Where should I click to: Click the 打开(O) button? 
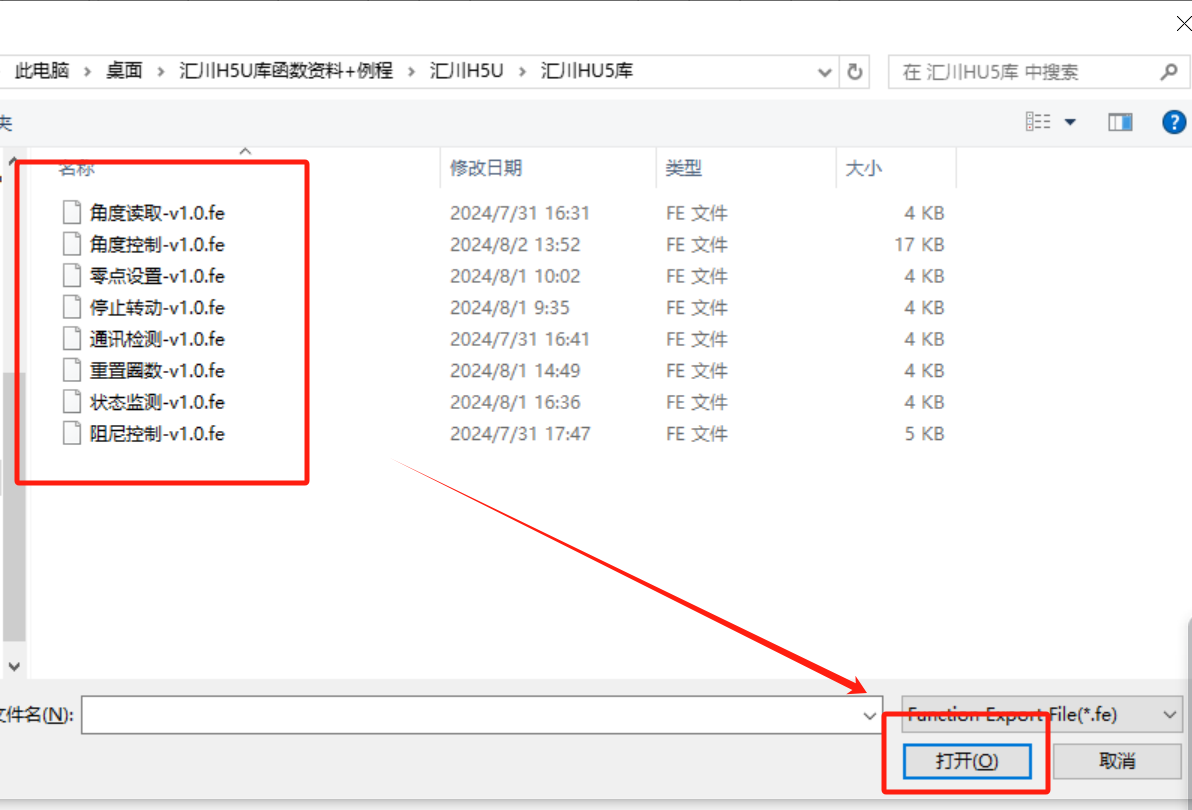tap(966, 761)
